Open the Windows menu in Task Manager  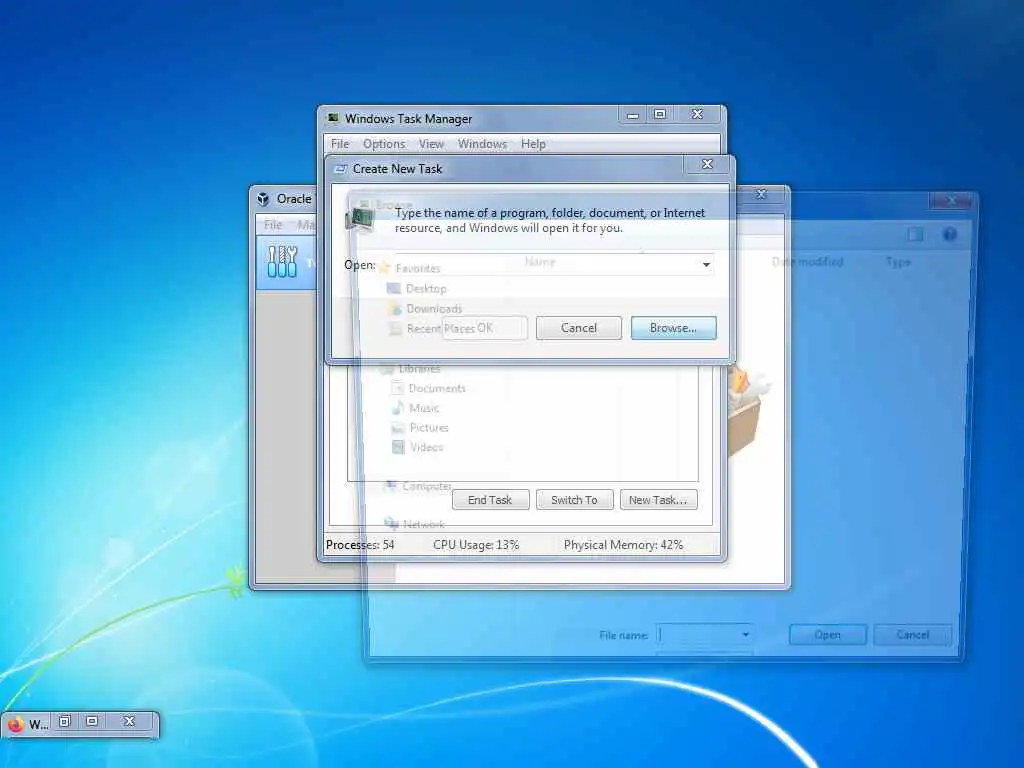click(482, 144)
